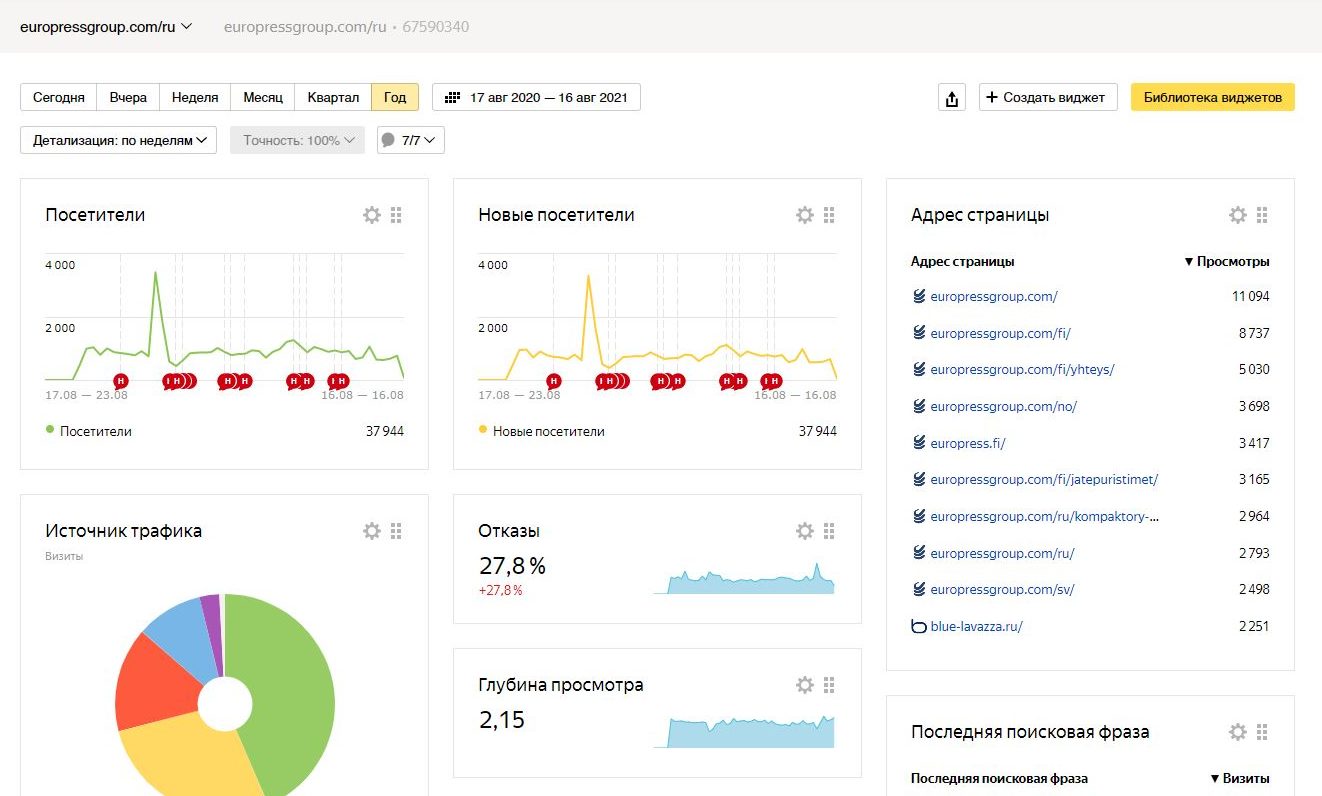This screenshot has width=1322, height=796.
Task: Sort search phrases by Визиты column
Action: tap(1240, 779)
